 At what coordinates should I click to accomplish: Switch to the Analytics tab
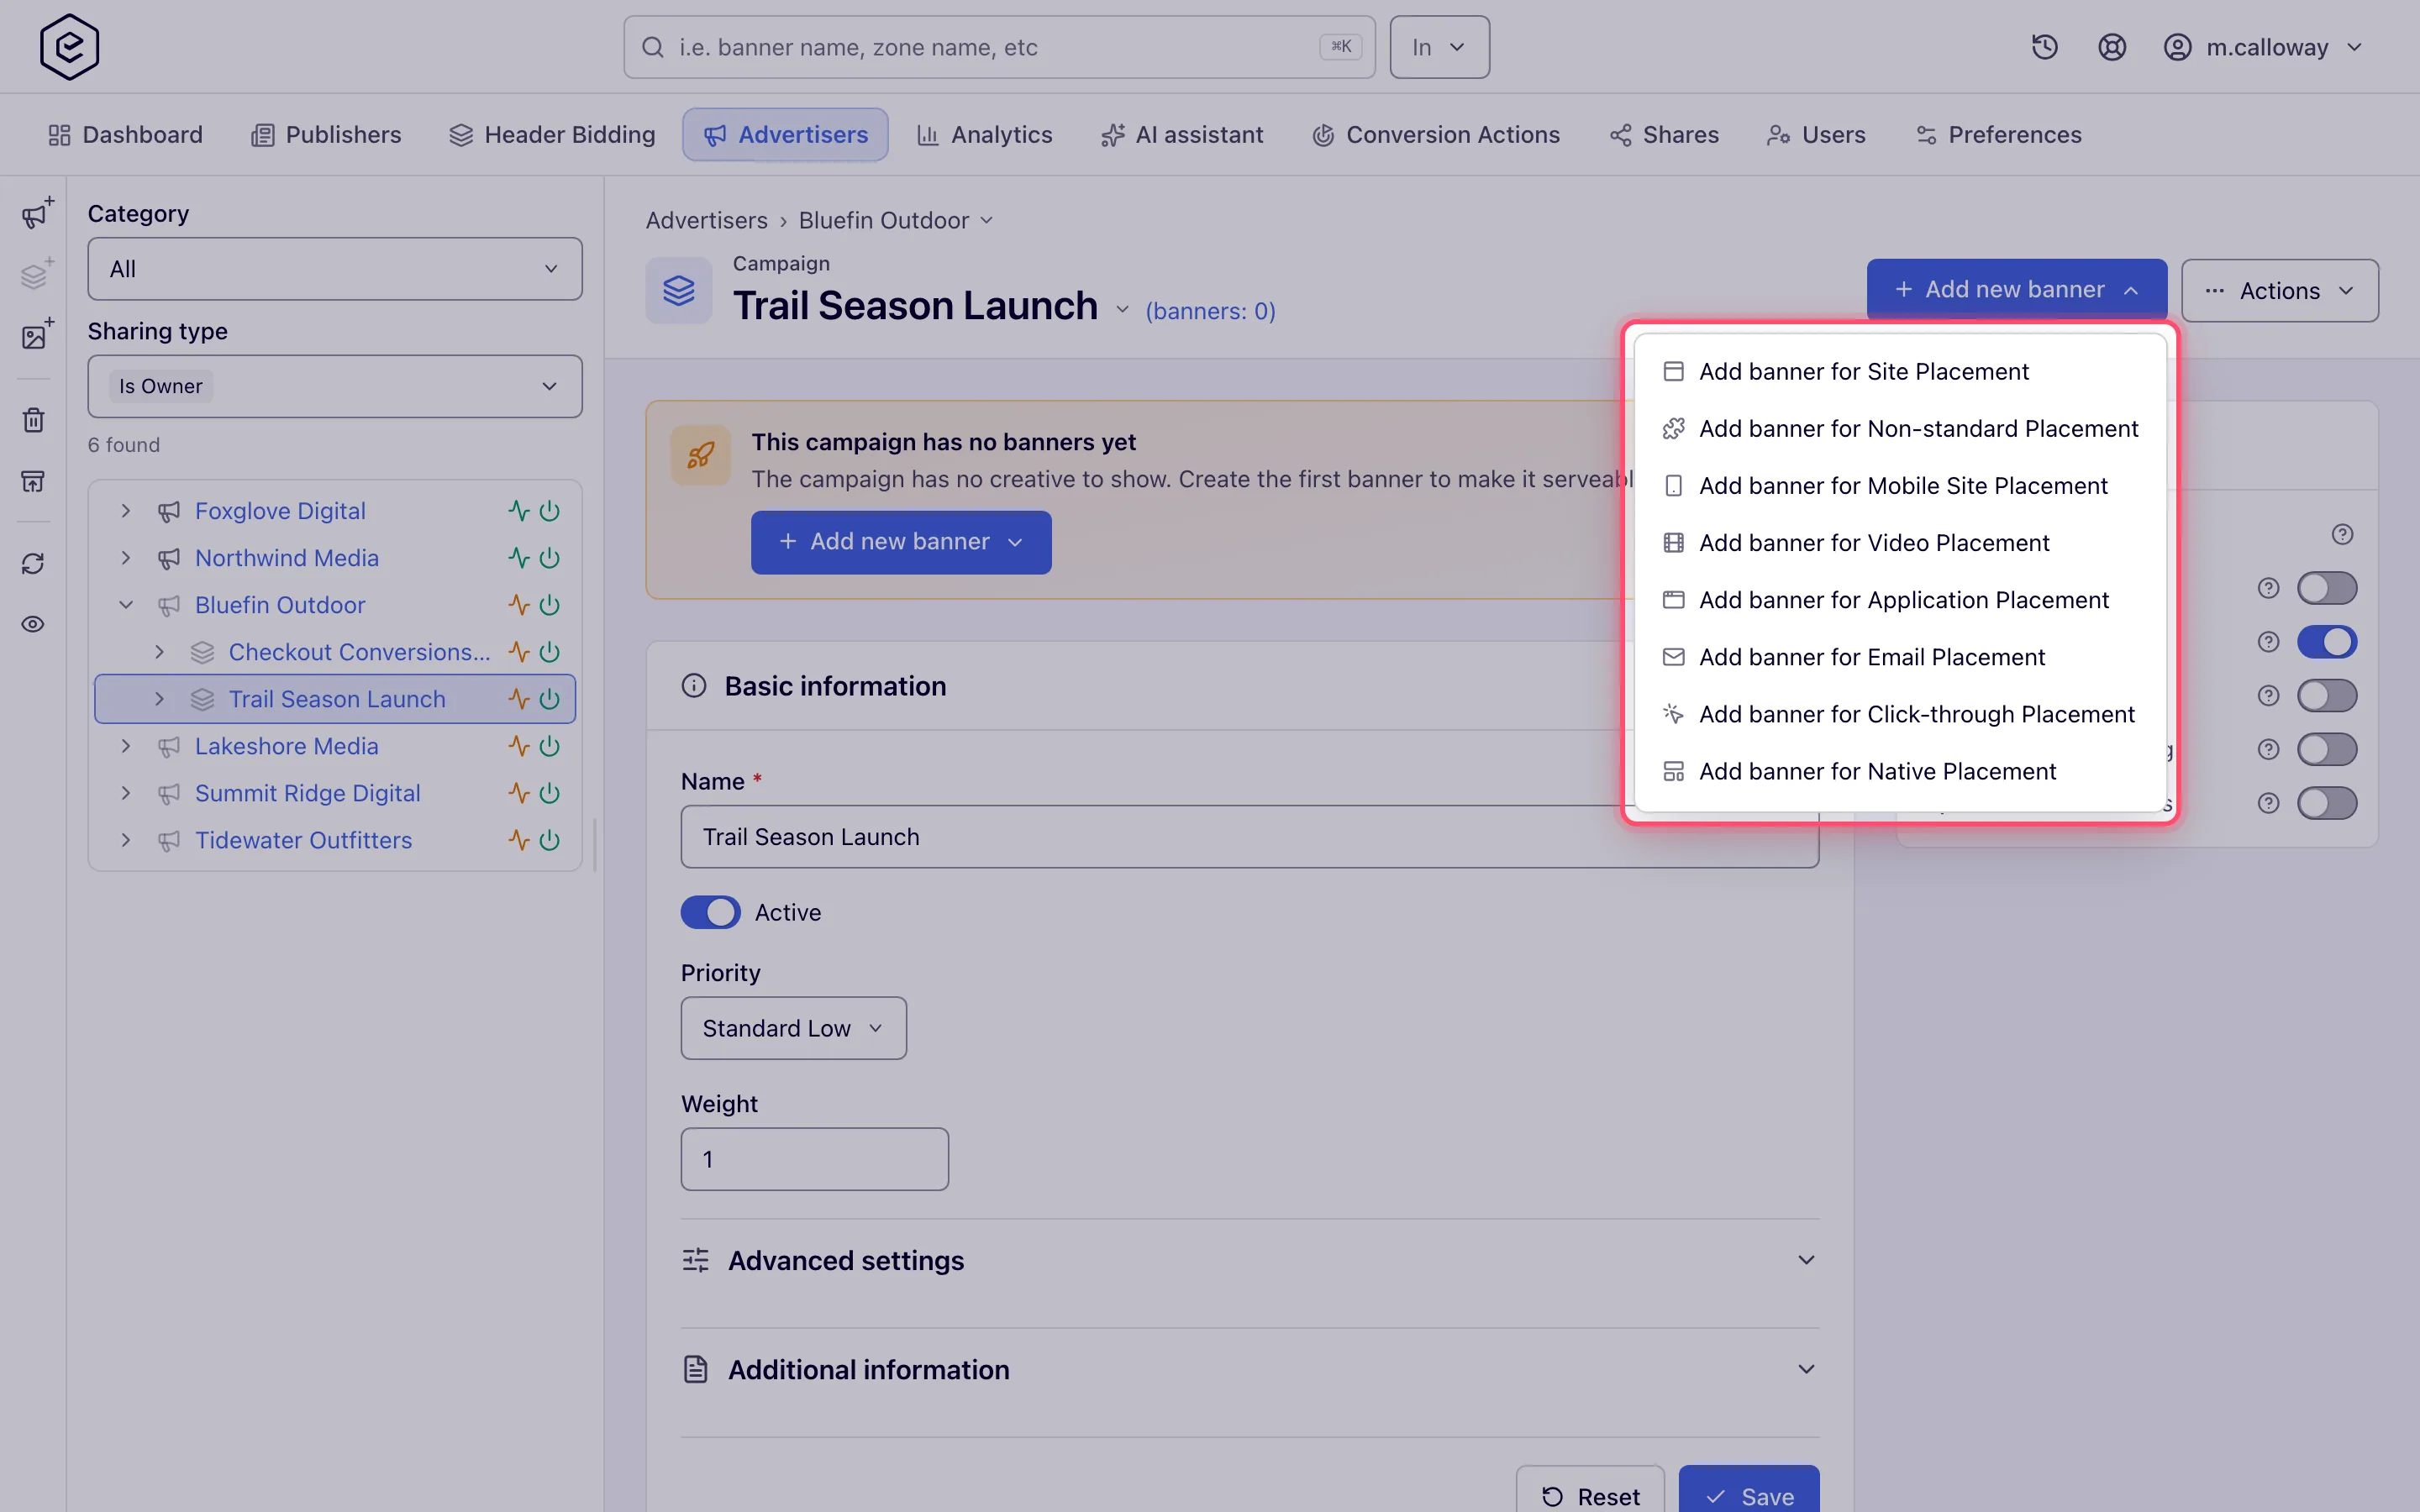click(x=984, y=135)
